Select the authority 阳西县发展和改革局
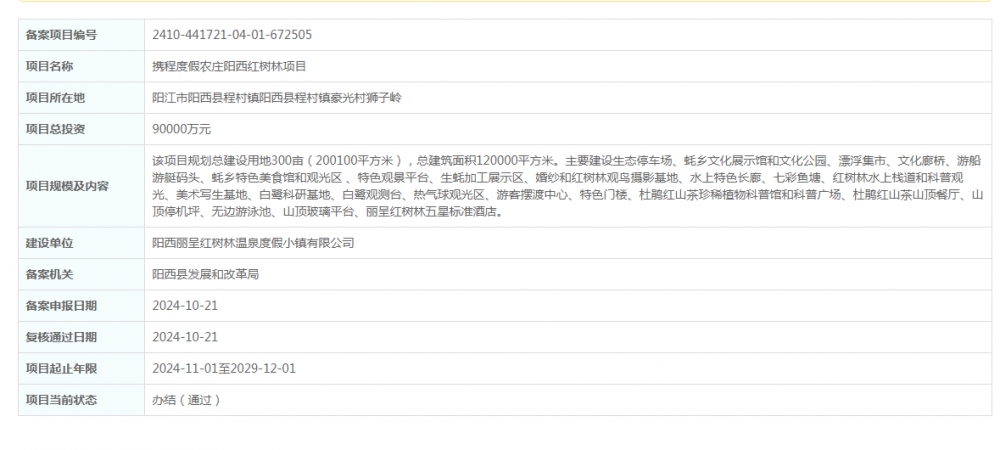Viewport: 1000px width, 450px height. [x=205, y=274]
